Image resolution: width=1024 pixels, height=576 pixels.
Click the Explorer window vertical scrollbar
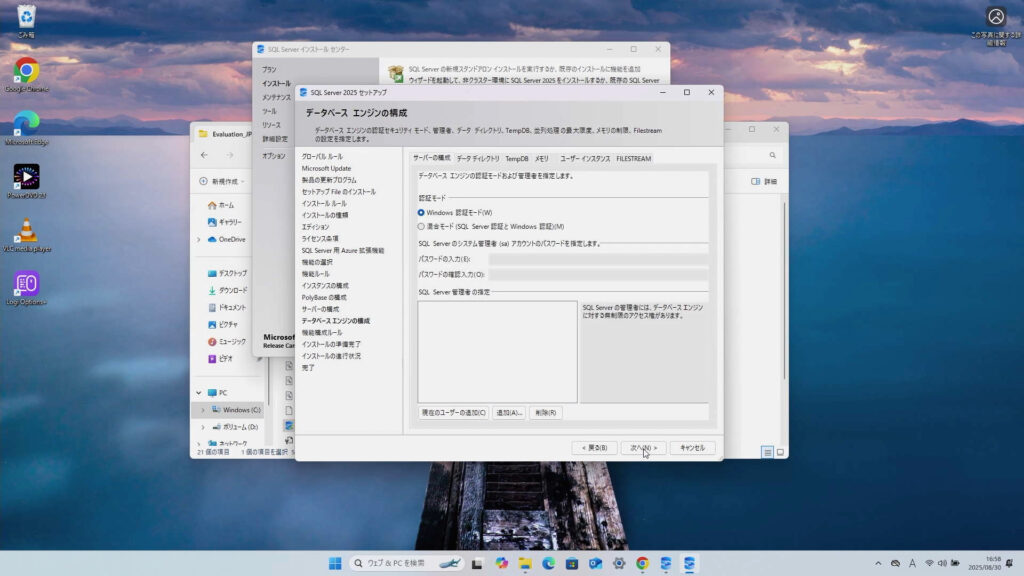point(784,291)
